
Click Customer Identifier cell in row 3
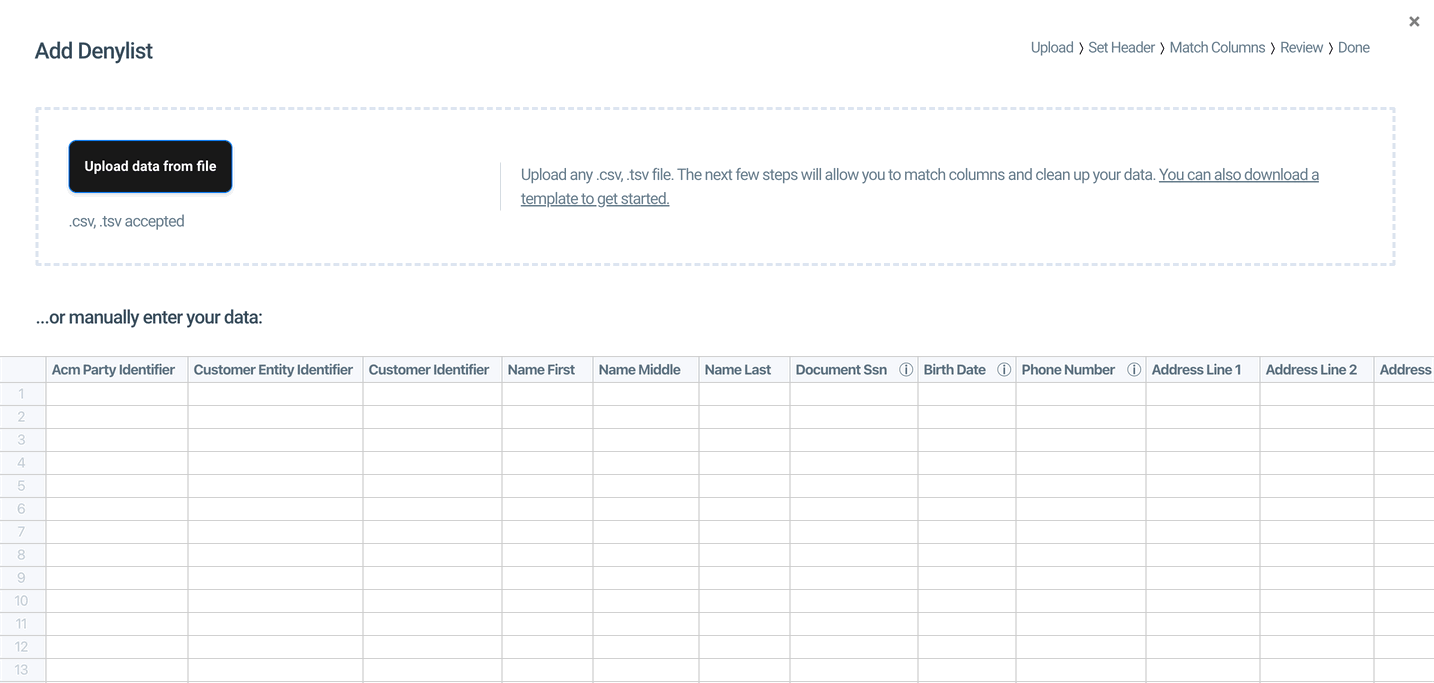432,440
